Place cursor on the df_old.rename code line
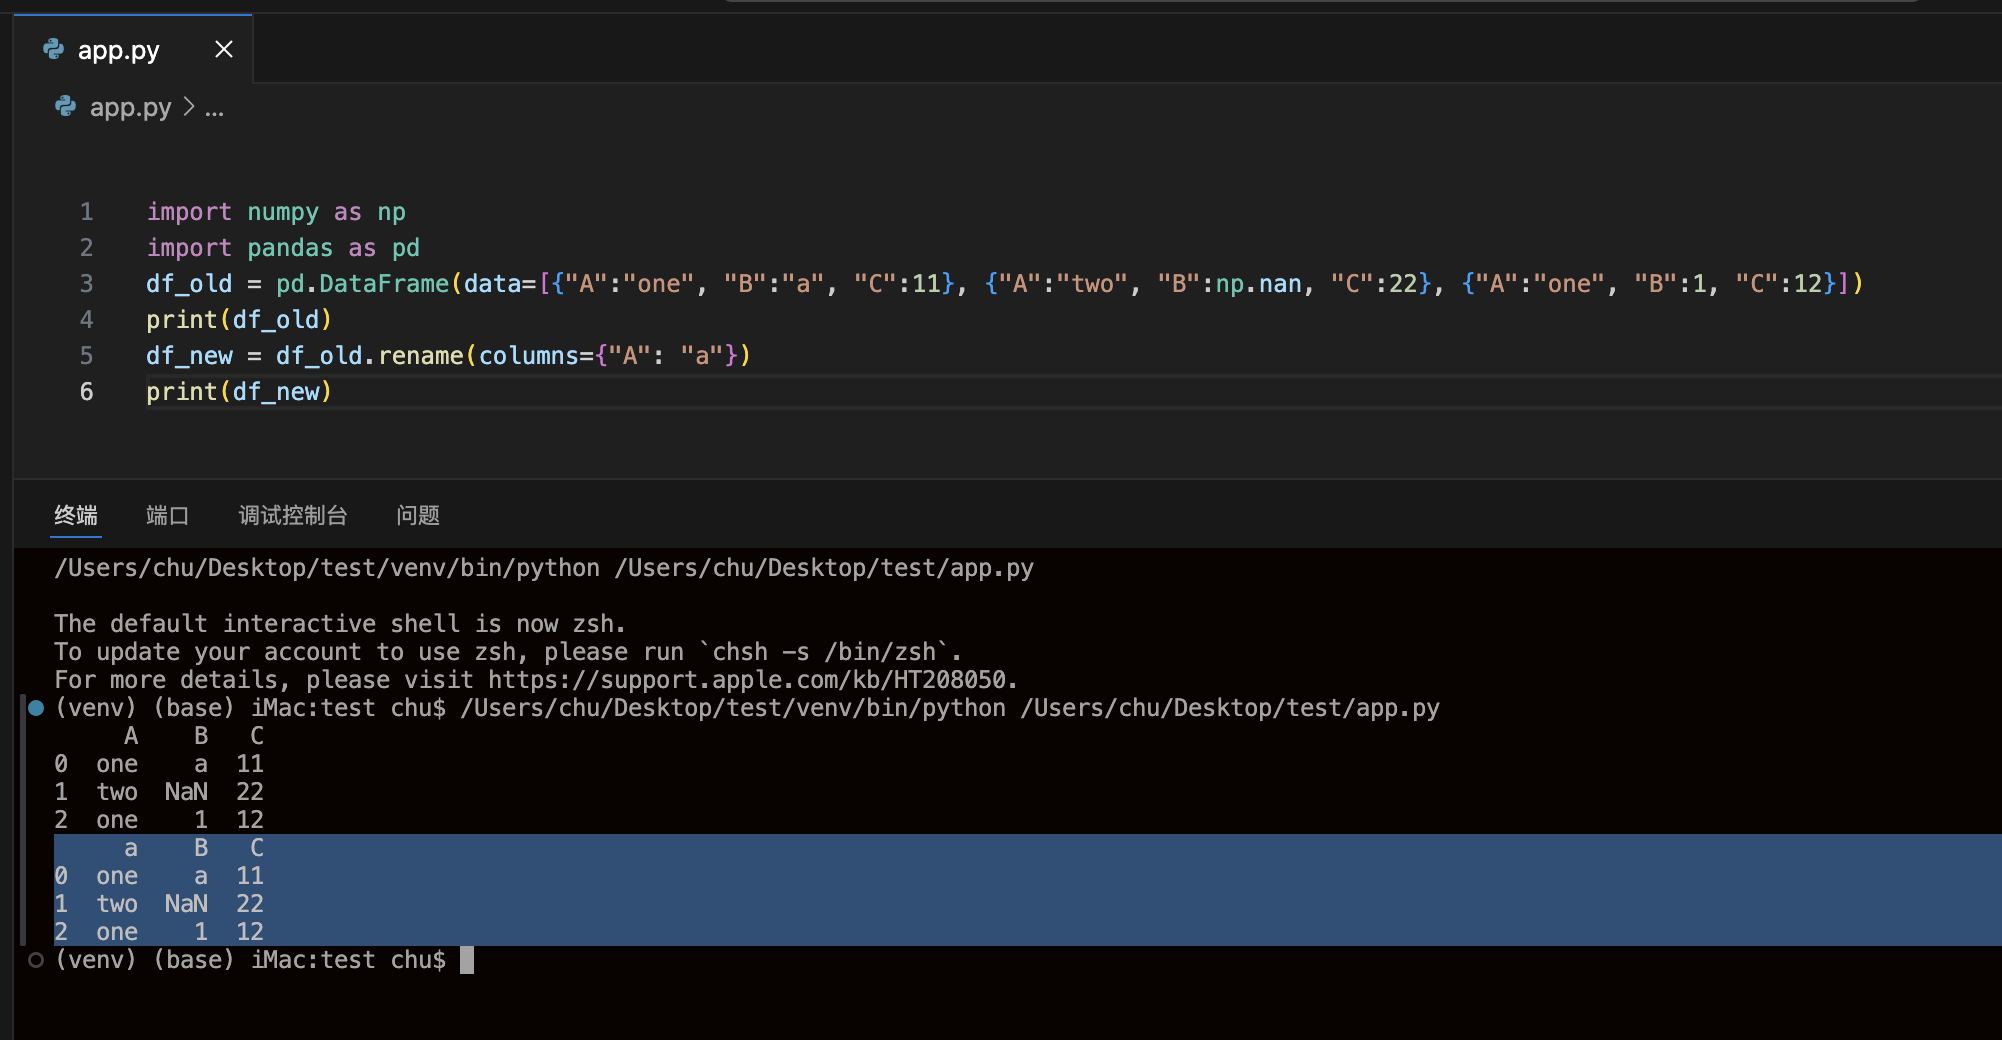This screenshot has width=2002, height=1040. point(448,356)
